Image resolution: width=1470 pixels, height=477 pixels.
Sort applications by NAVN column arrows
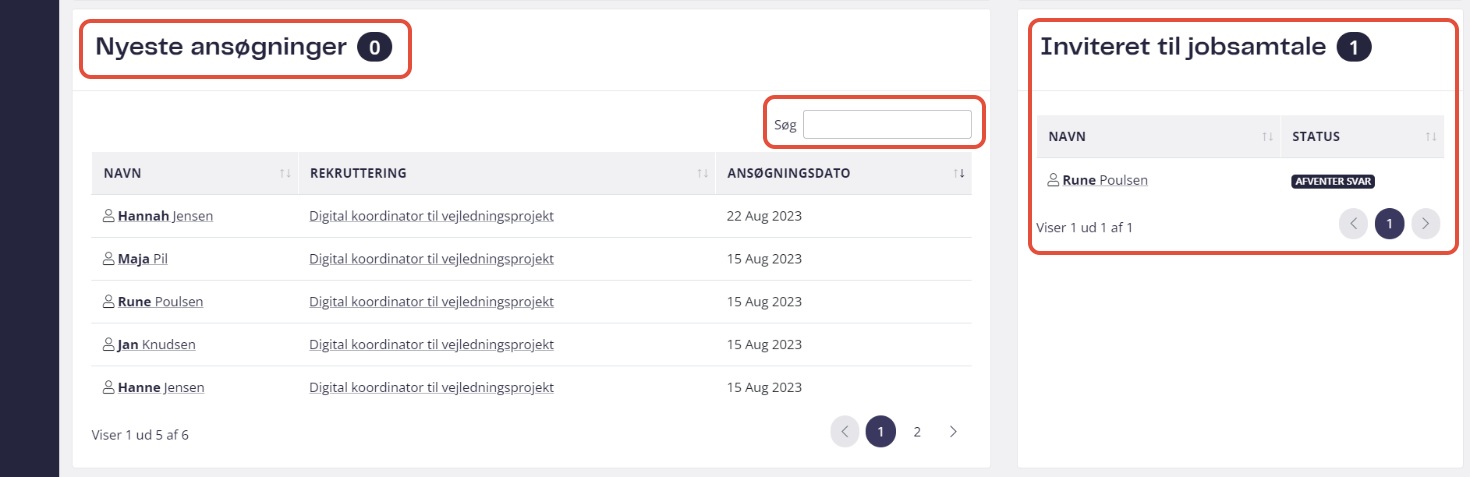pos(285,174)
